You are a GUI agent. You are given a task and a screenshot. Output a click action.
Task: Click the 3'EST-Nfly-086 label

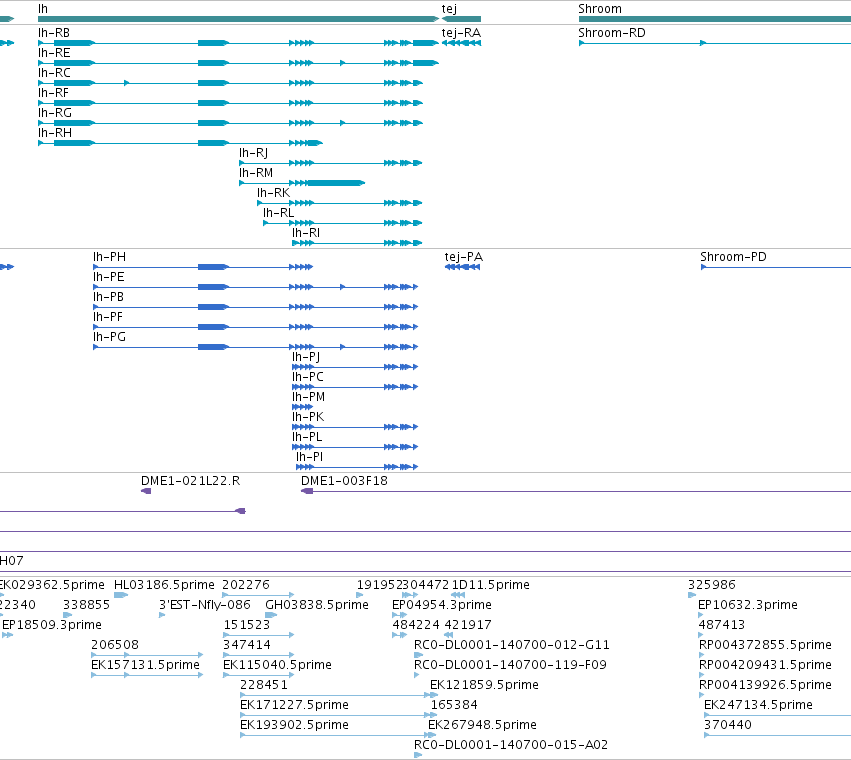[x=205, y=605]
